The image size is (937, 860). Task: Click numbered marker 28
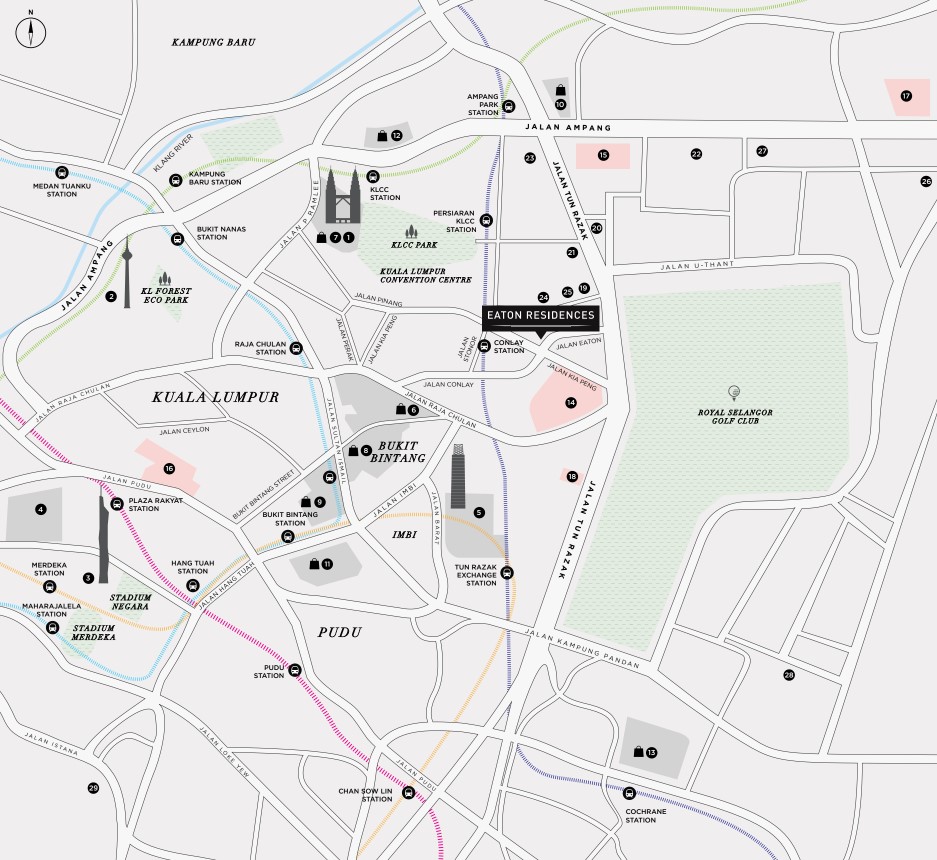[789, 675]
